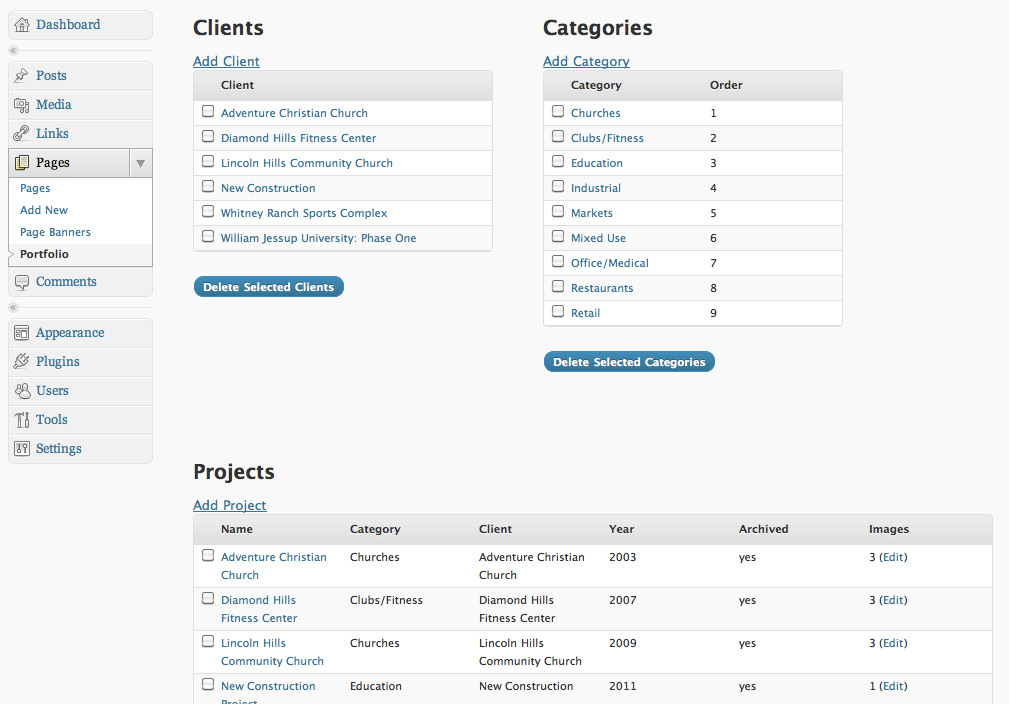Check the Markets category checkbox

558,211
